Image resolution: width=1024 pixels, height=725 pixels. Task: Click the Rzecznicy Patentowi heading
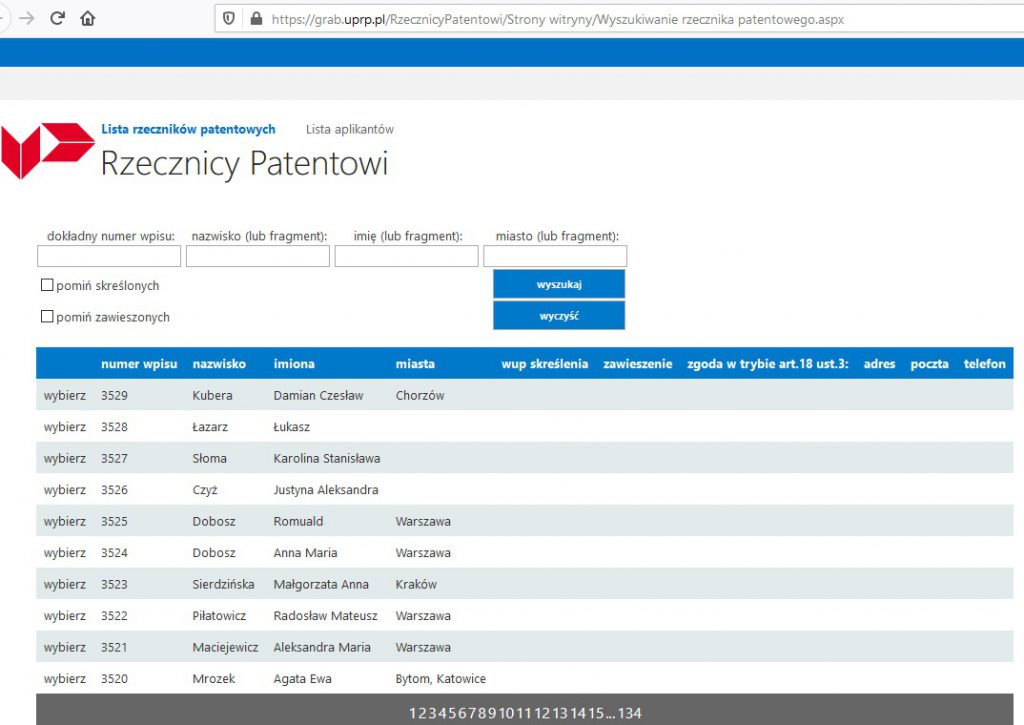[244, 163]
